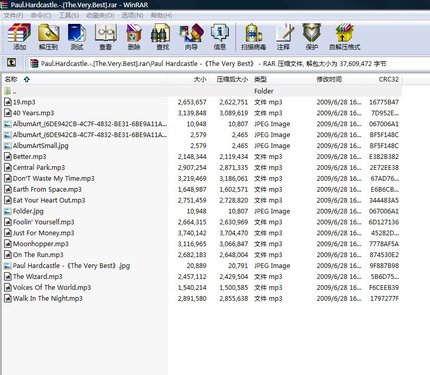Screen dimensions: 430x375
Task: Sort files by the 名称 column header
Action: (x=11, y=79)
